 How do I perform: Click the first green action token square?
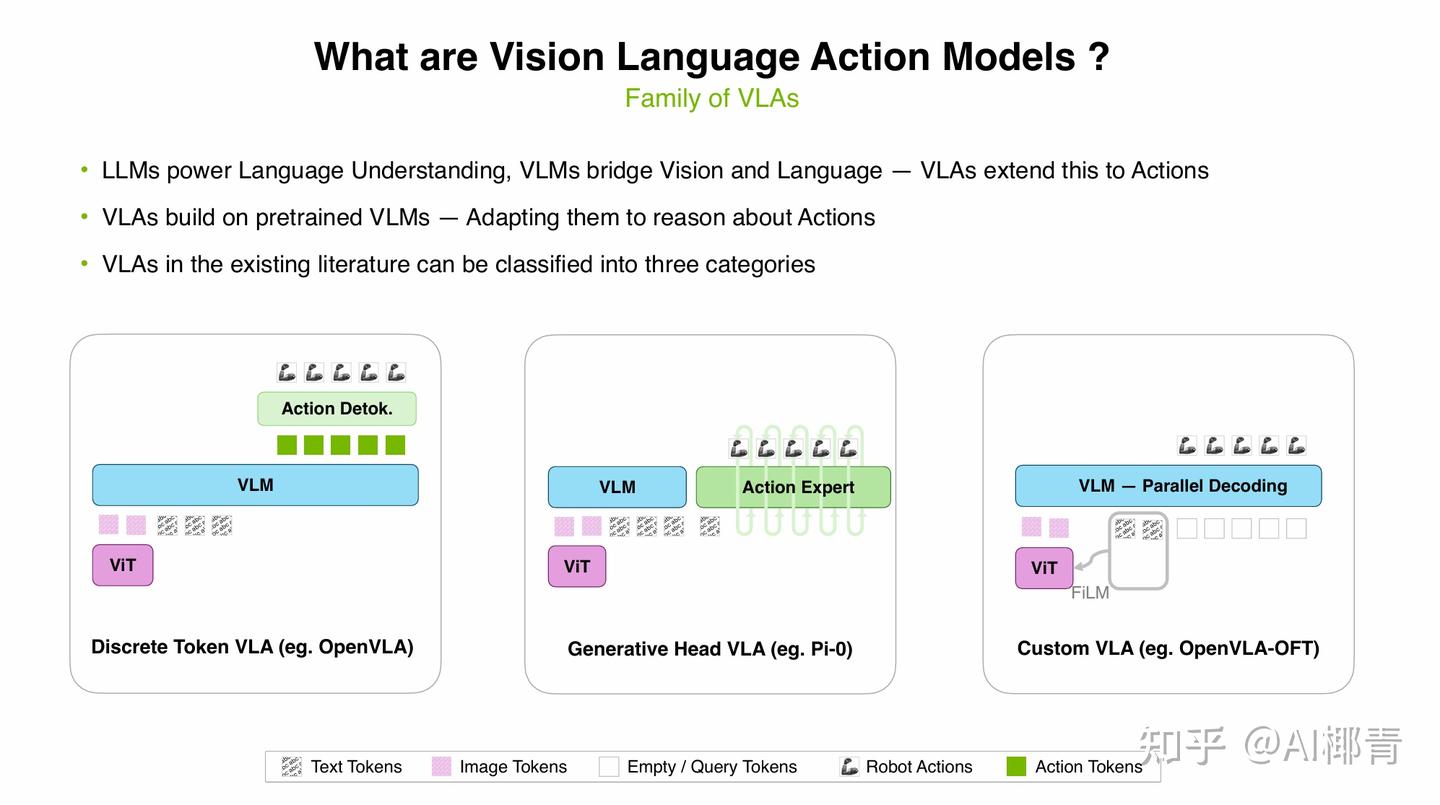287,445
